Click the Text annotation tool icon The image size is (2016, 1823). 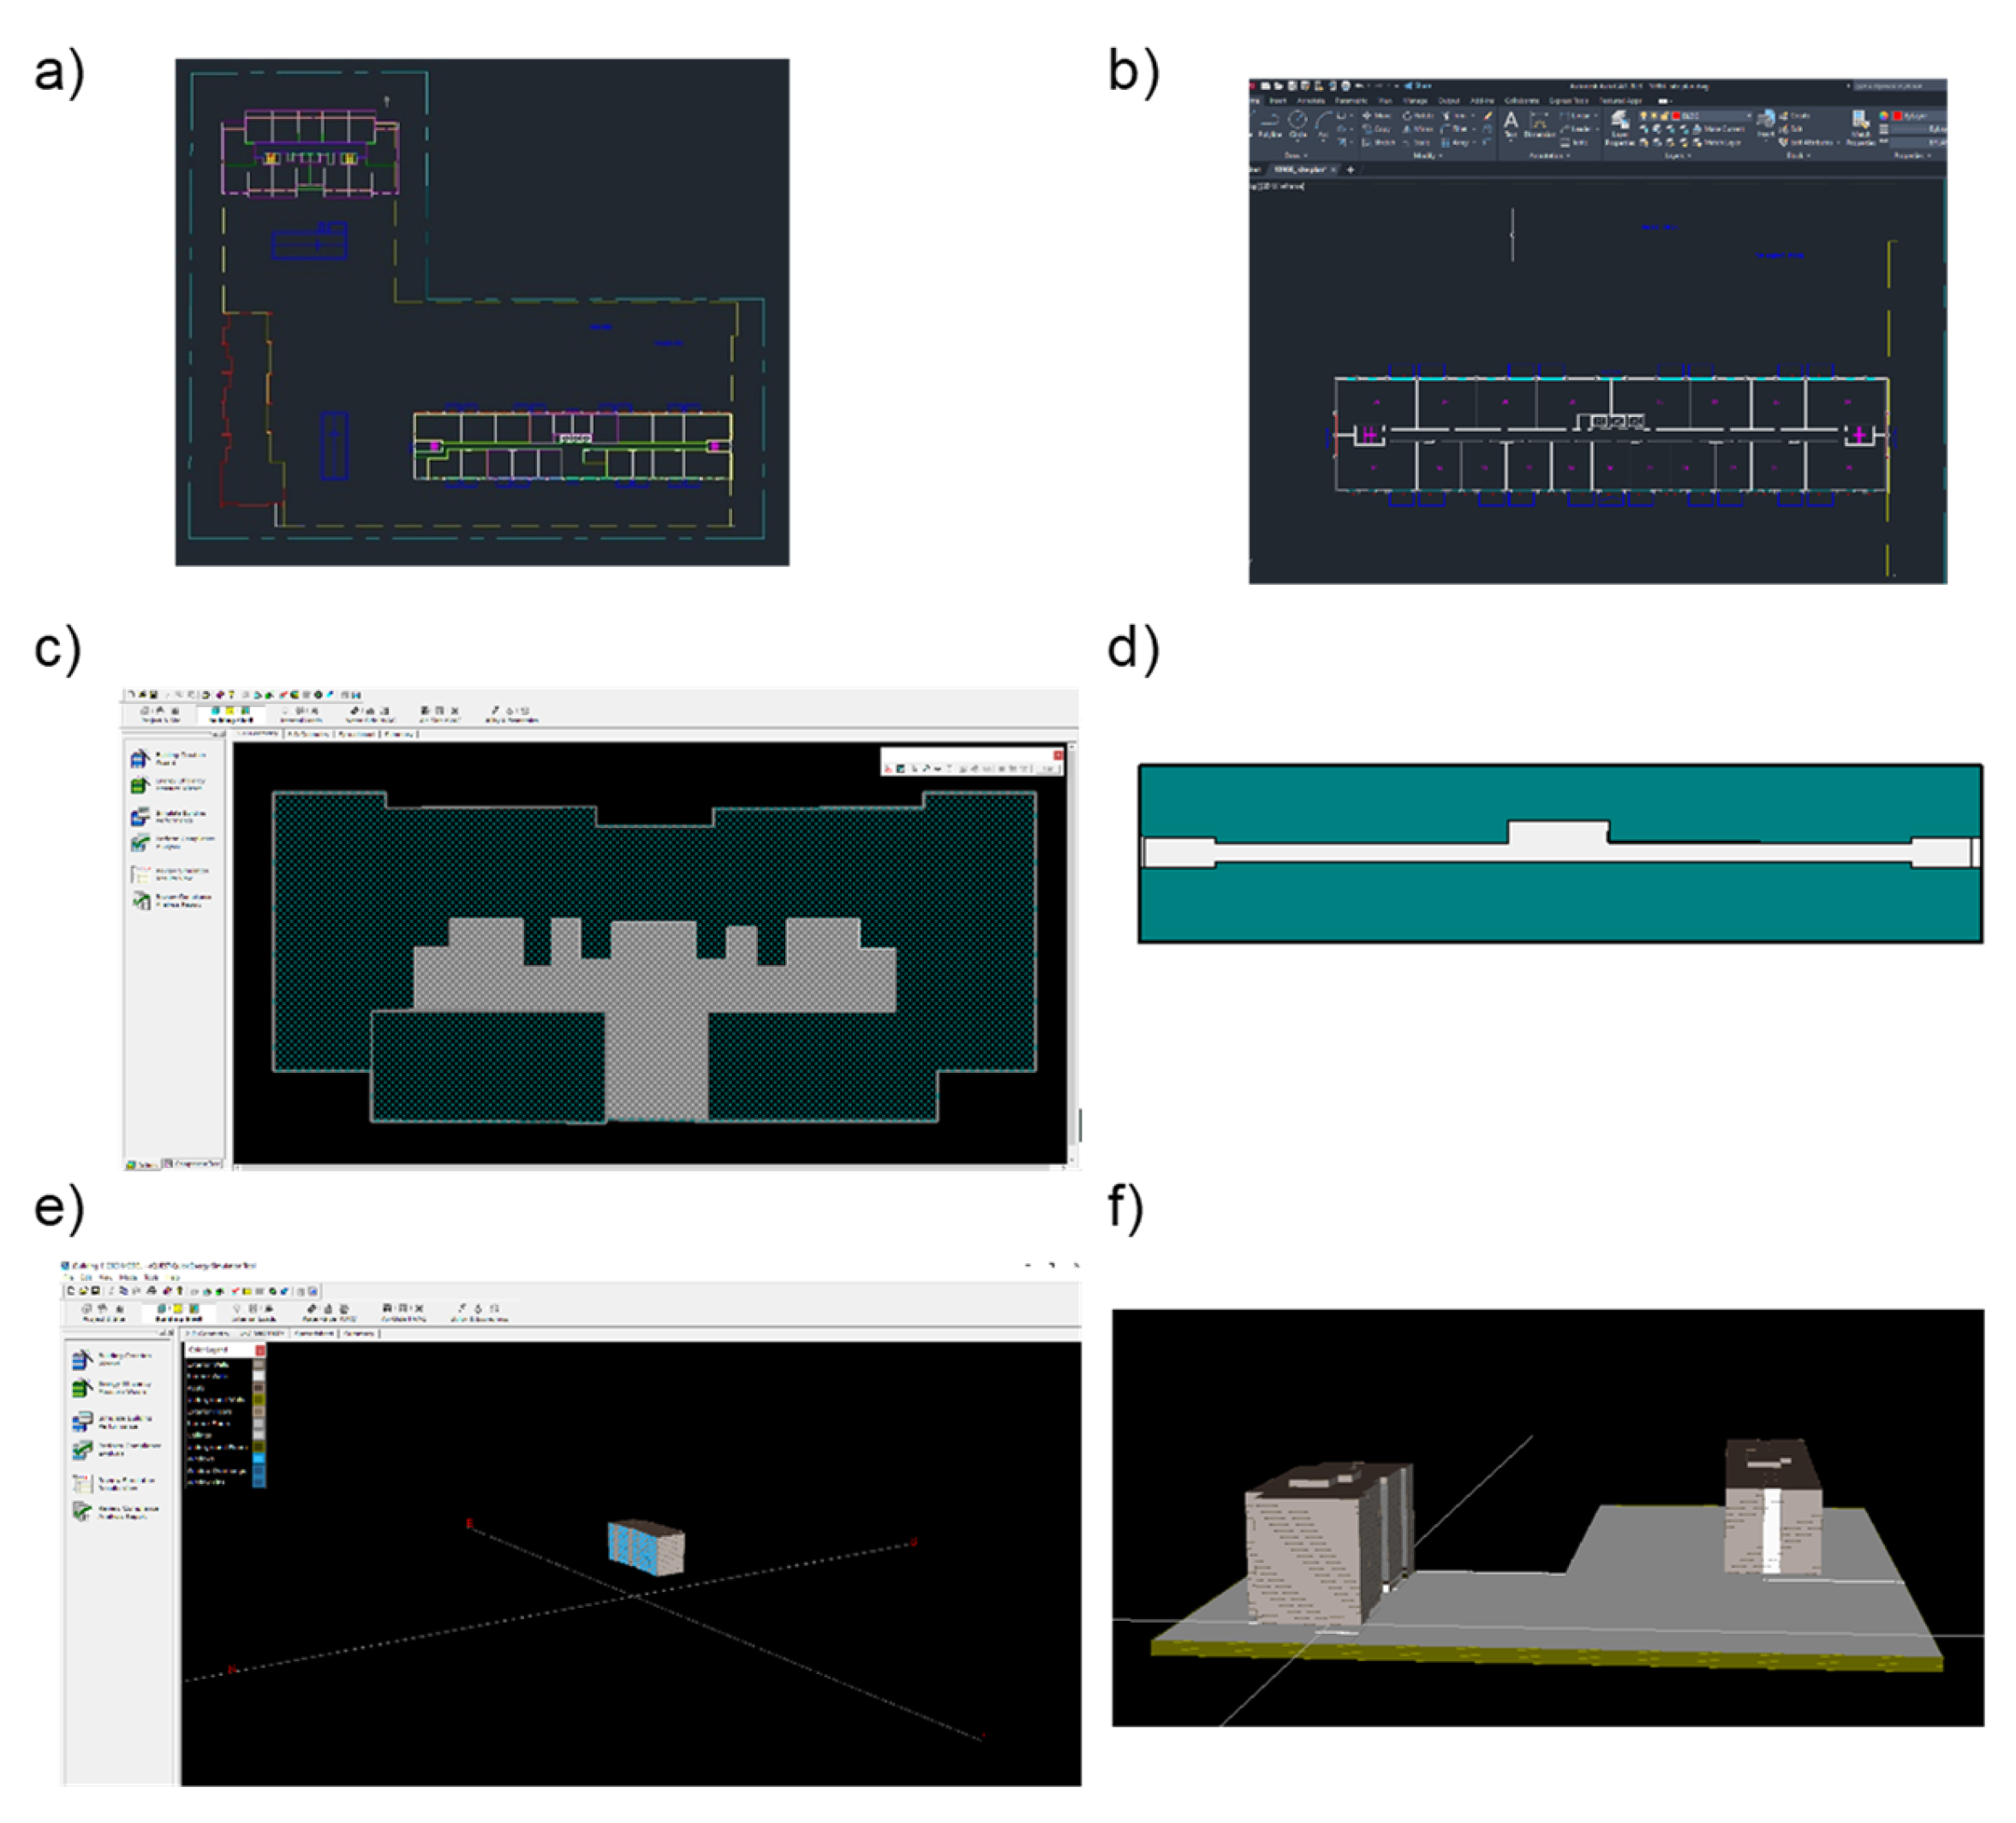(x=1511, y=121)
